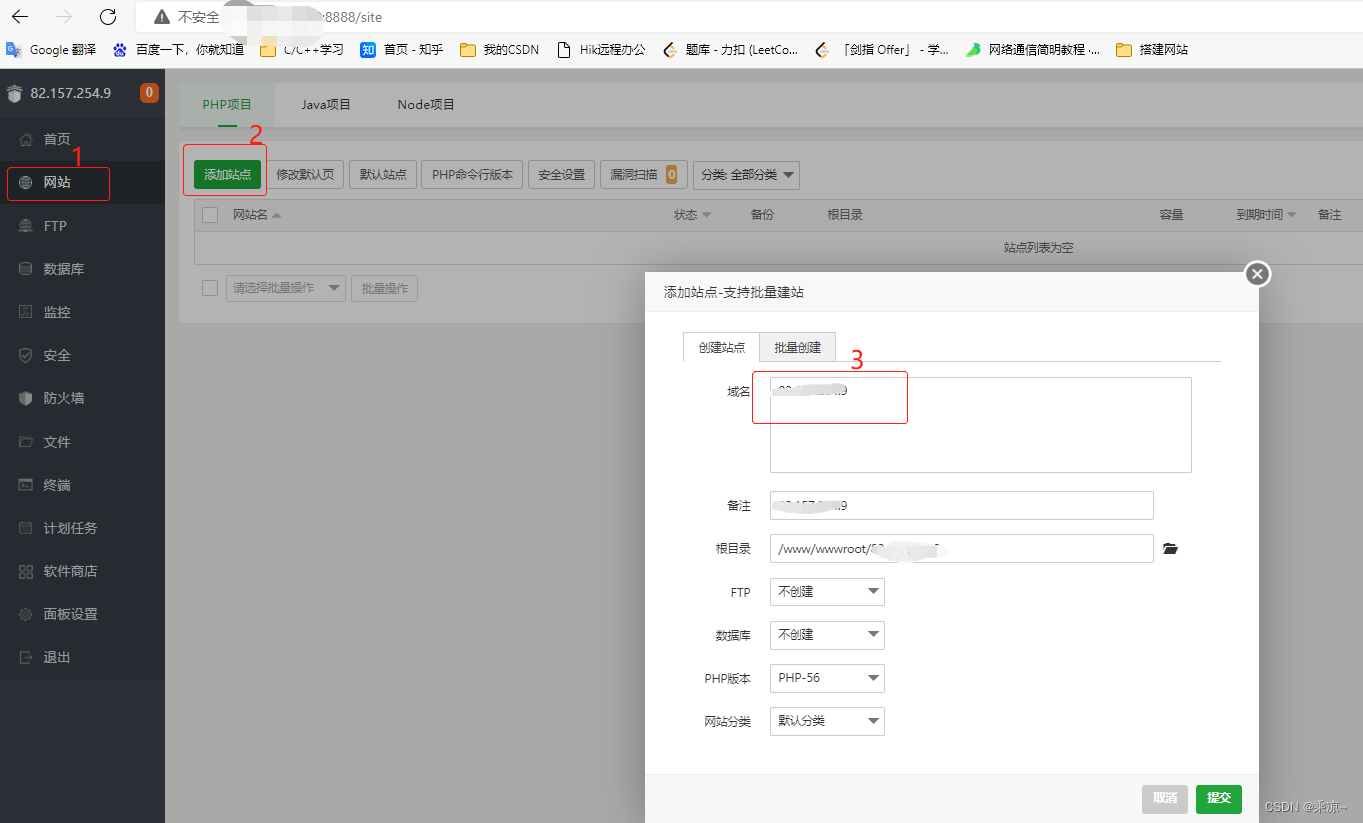Click the folder browse icon next to 根目录
Screen dimensions: 1363x823
point(1171,548)
